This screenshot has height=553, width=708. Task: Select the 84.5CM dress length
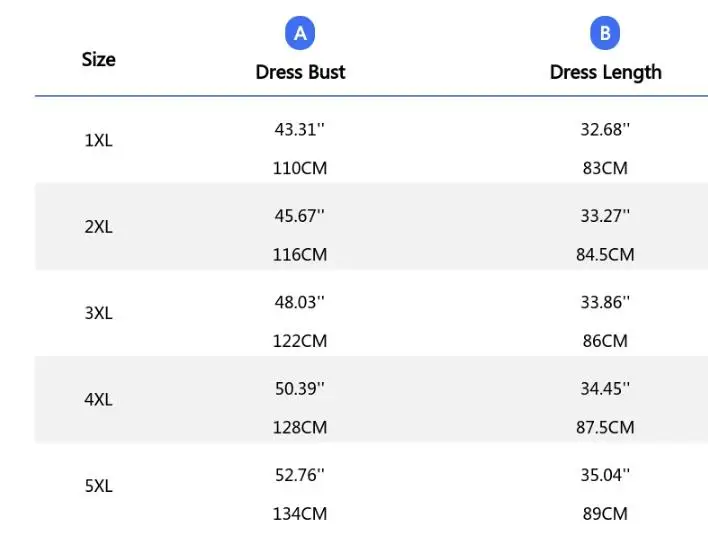coord(605,255)
